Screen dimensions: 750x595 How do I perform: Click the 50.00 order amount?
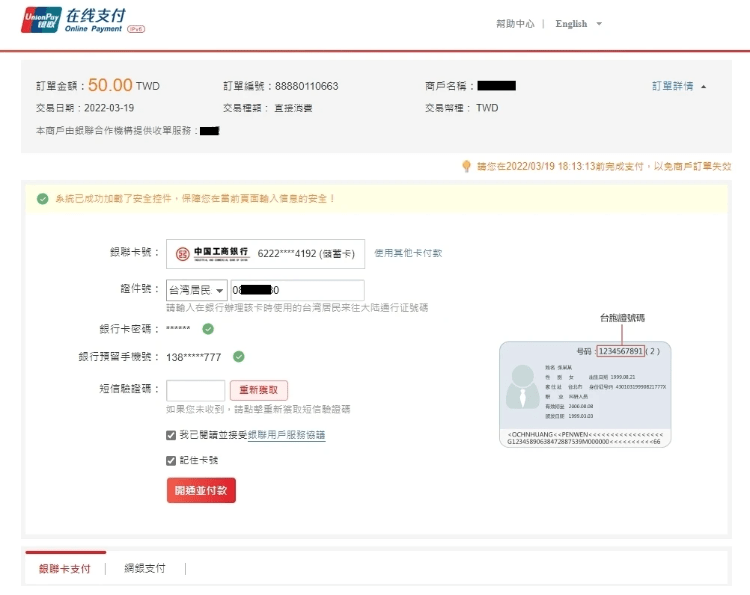tap(110, 85)
